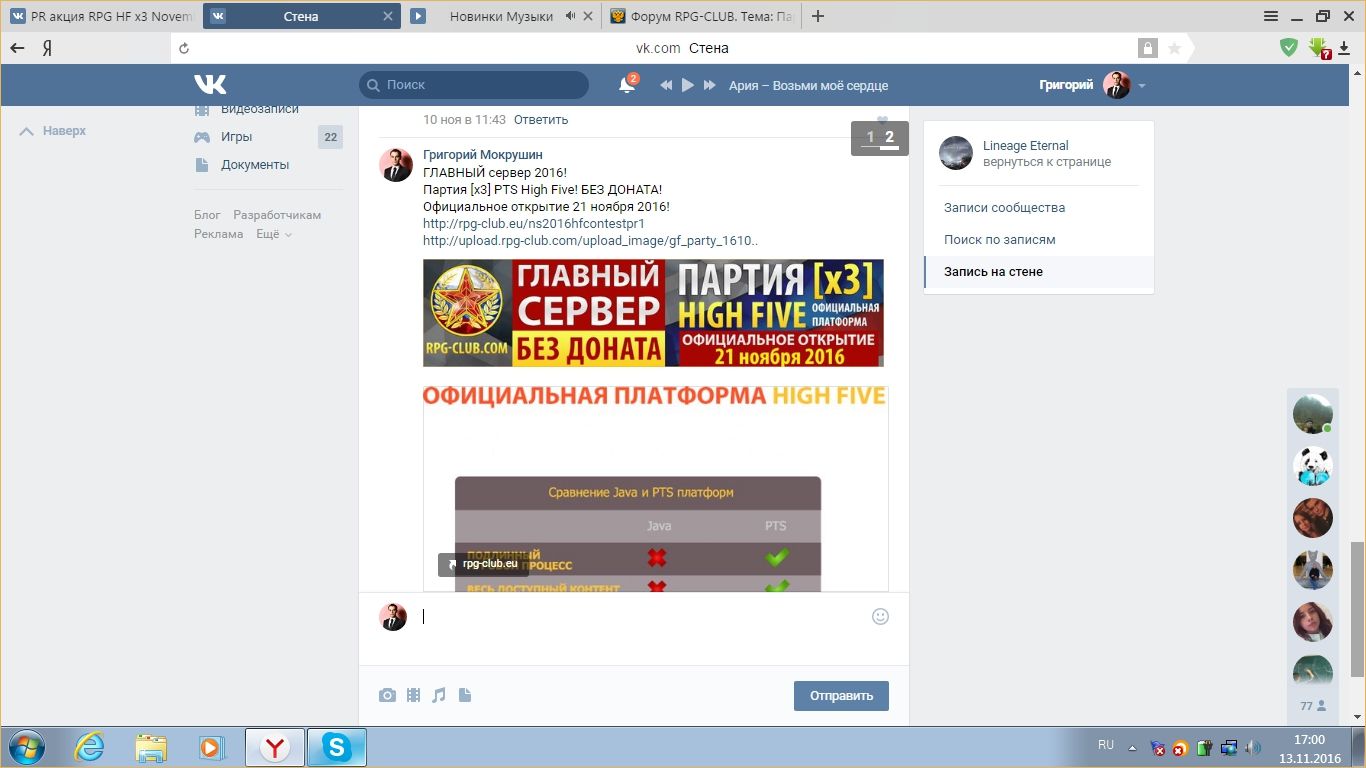Expand the Ещё menu in sidebar footer
Viewport: 1366px width, 768px height.
[x=274, y=234]
